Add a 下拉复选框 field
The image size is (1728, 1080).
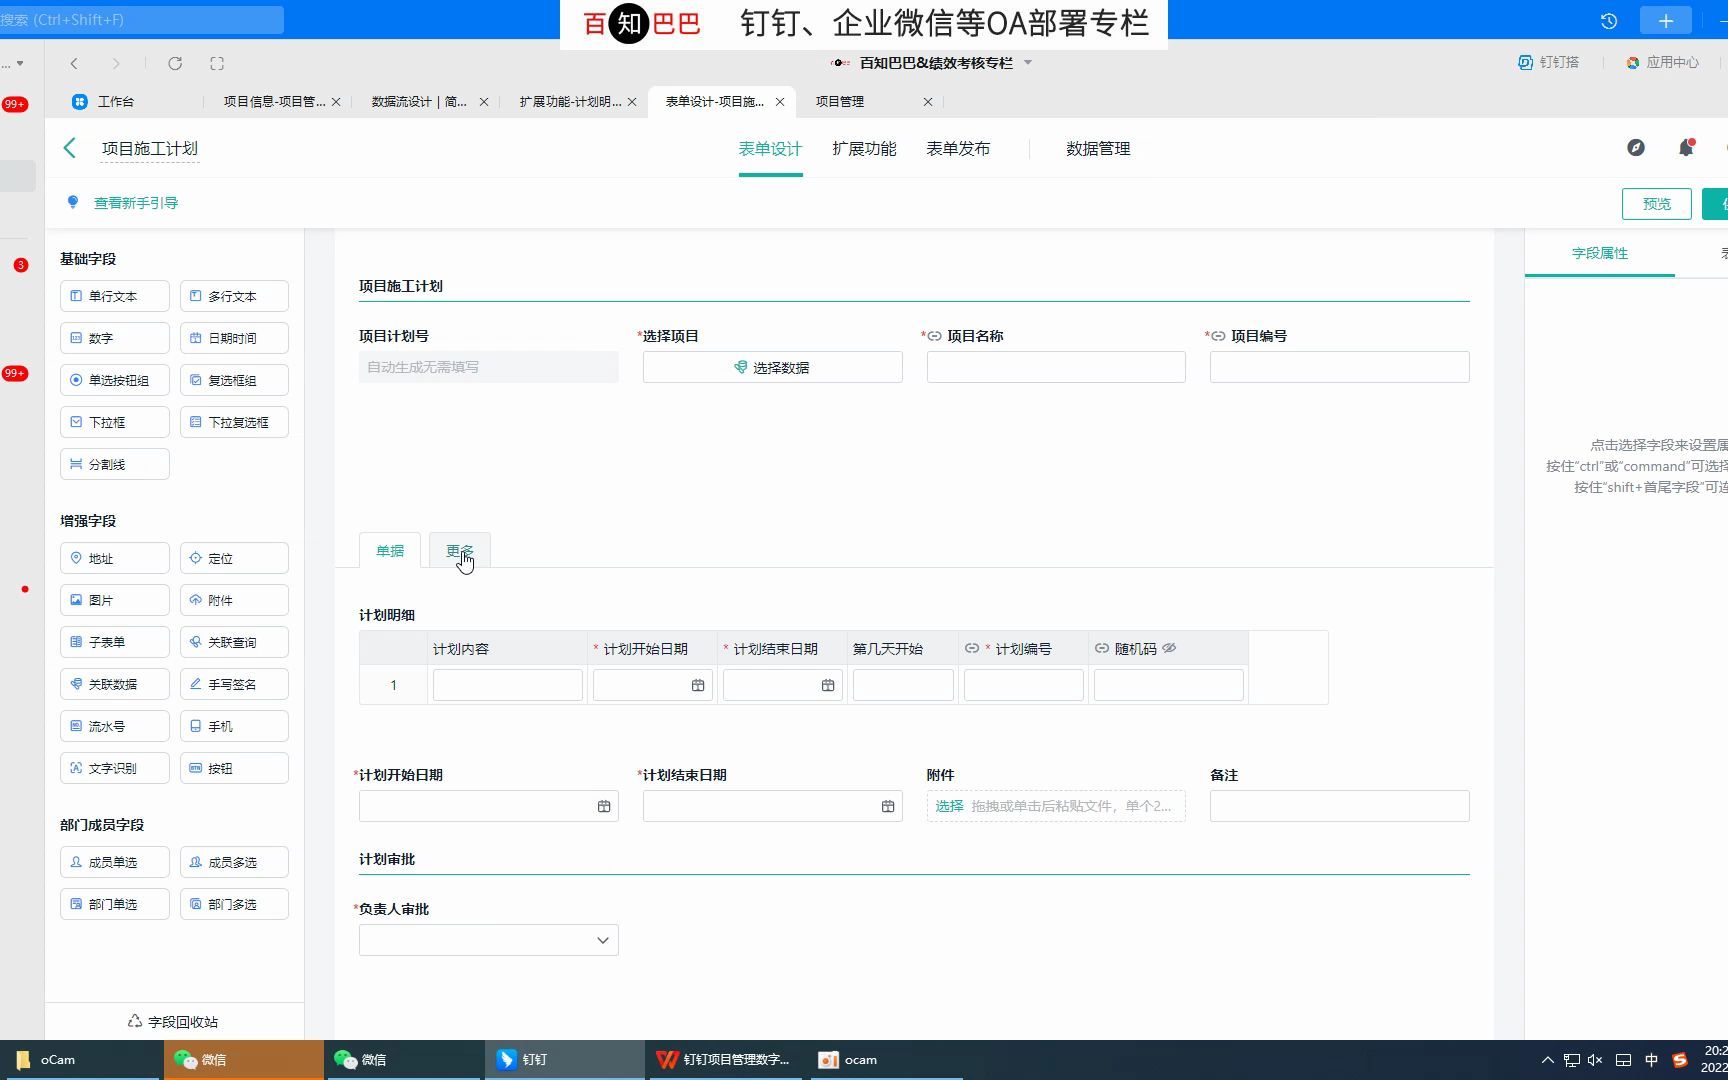[x=234, y=422]
